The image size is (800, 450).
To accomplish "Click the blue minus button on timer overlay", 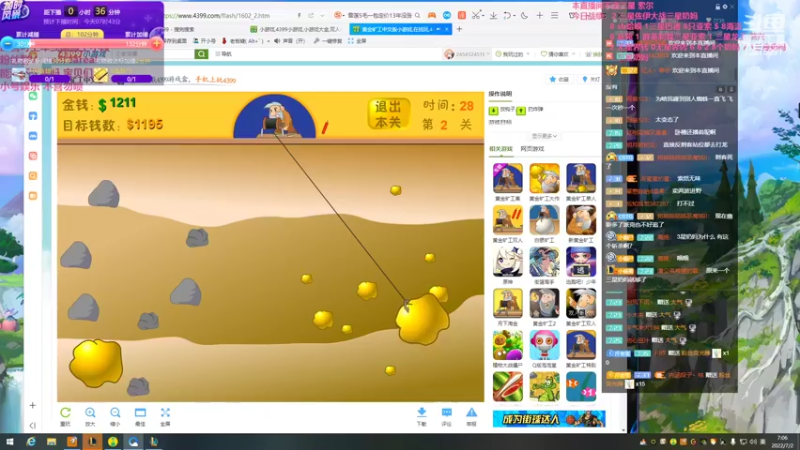I will click(x=7, y=44).
